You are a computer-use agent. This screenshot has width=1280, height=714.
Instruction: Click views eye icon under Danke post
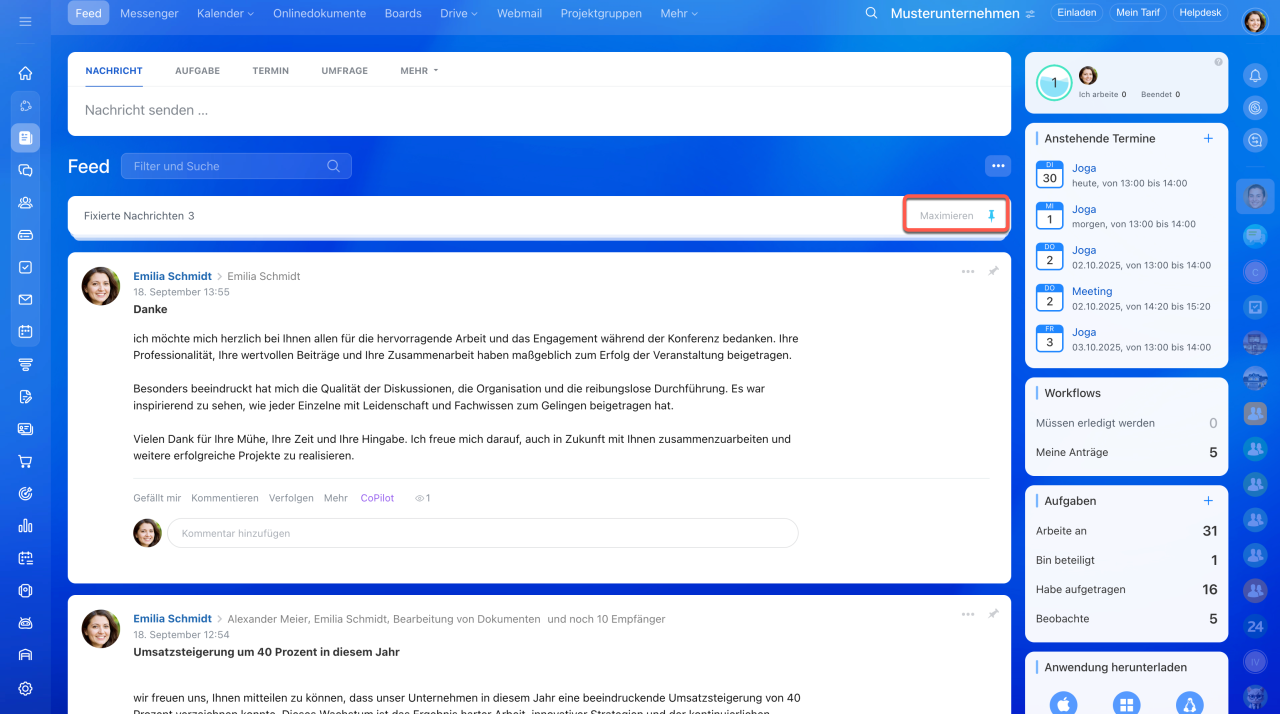coord(422,498)
